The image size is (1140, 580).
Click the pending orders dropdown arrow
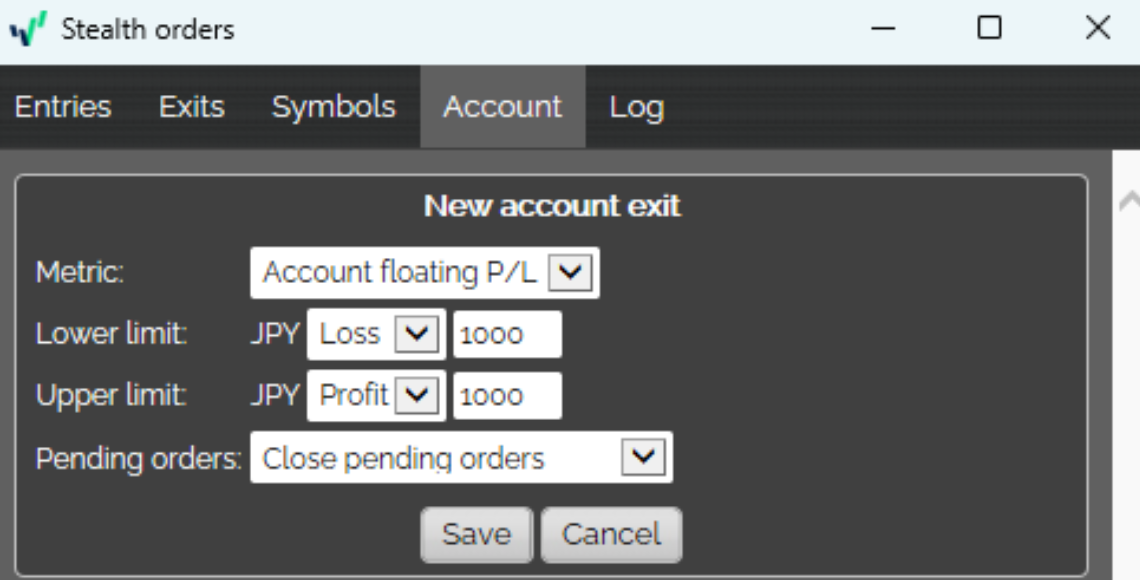coord(643,458)
